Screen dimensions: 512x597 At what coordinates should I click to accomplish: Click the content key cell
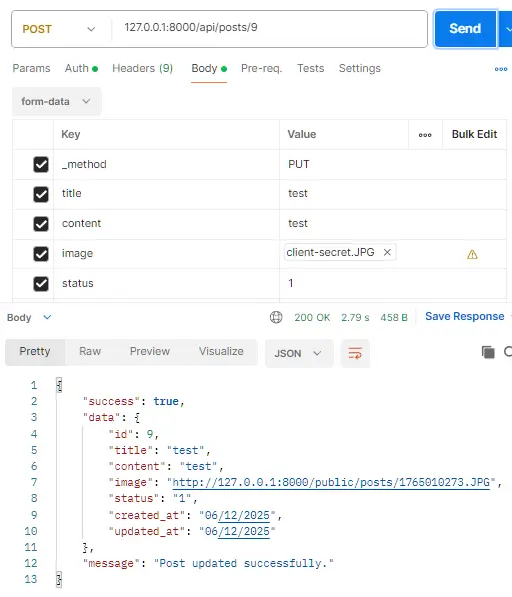coord(166,223)
